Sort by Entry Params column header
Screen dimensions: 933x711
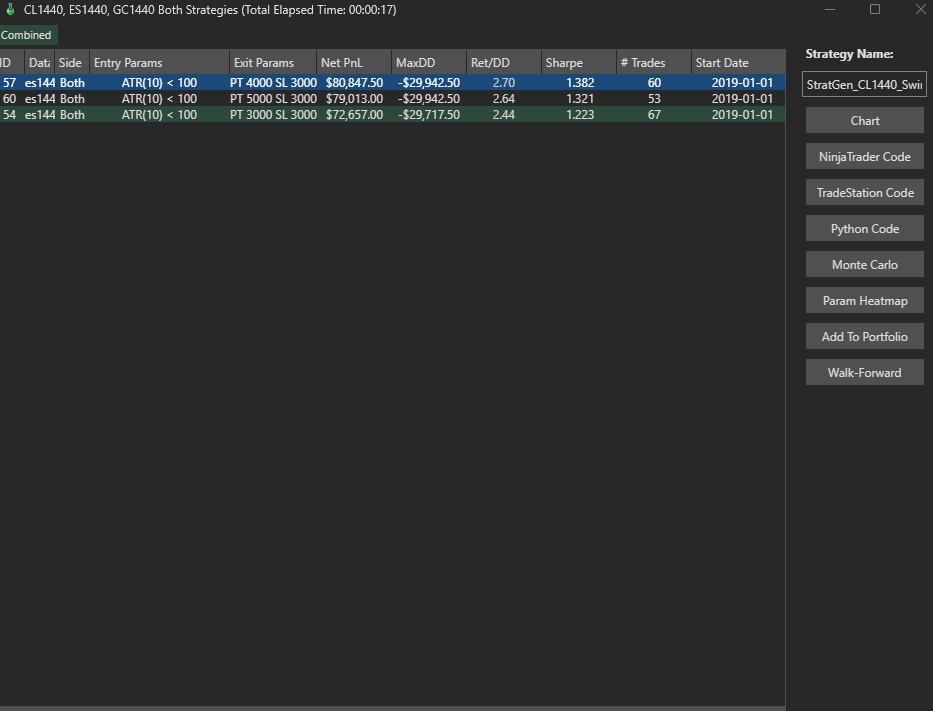pos(159,62)
